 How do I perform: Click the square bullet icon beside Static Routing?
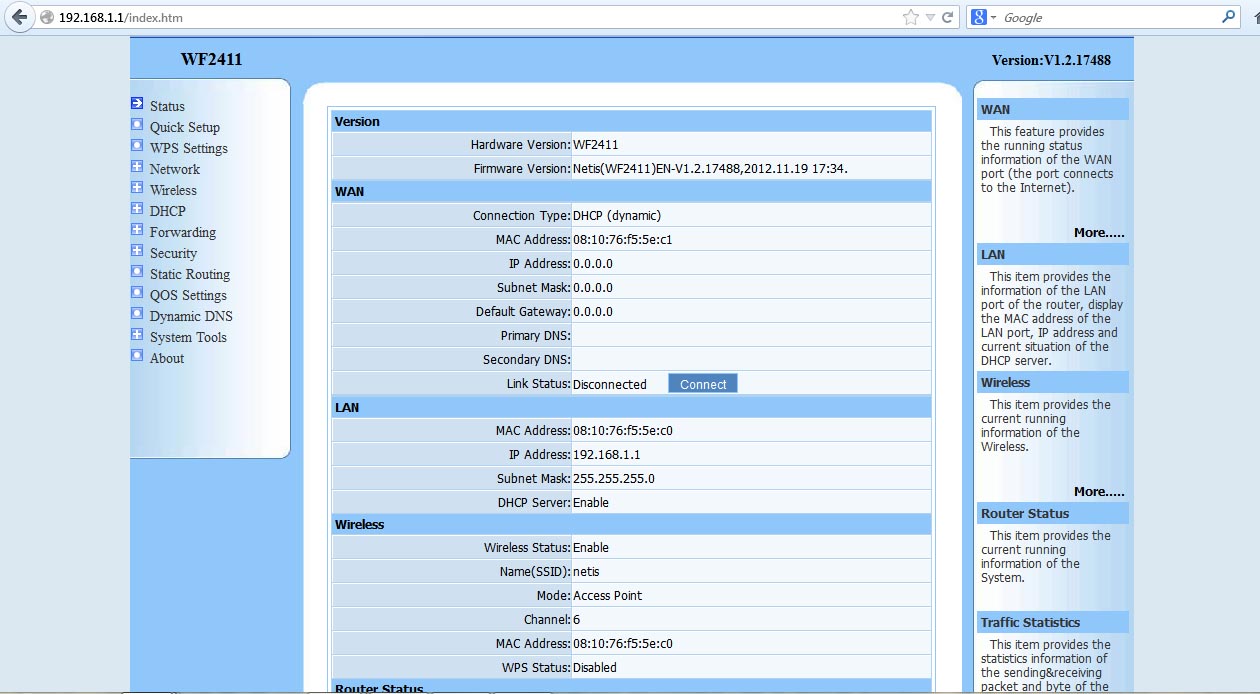(x=137, y=272)
